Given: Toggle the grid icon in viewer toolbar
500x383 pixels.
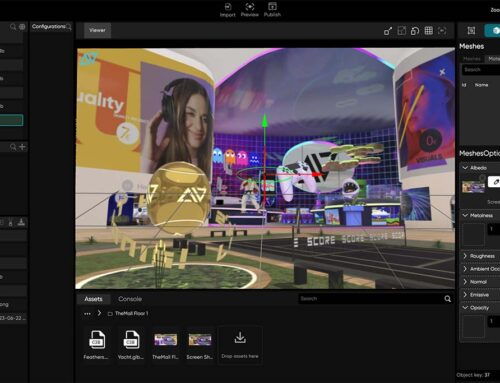Looking at the screenshot, I should point(429,31).
